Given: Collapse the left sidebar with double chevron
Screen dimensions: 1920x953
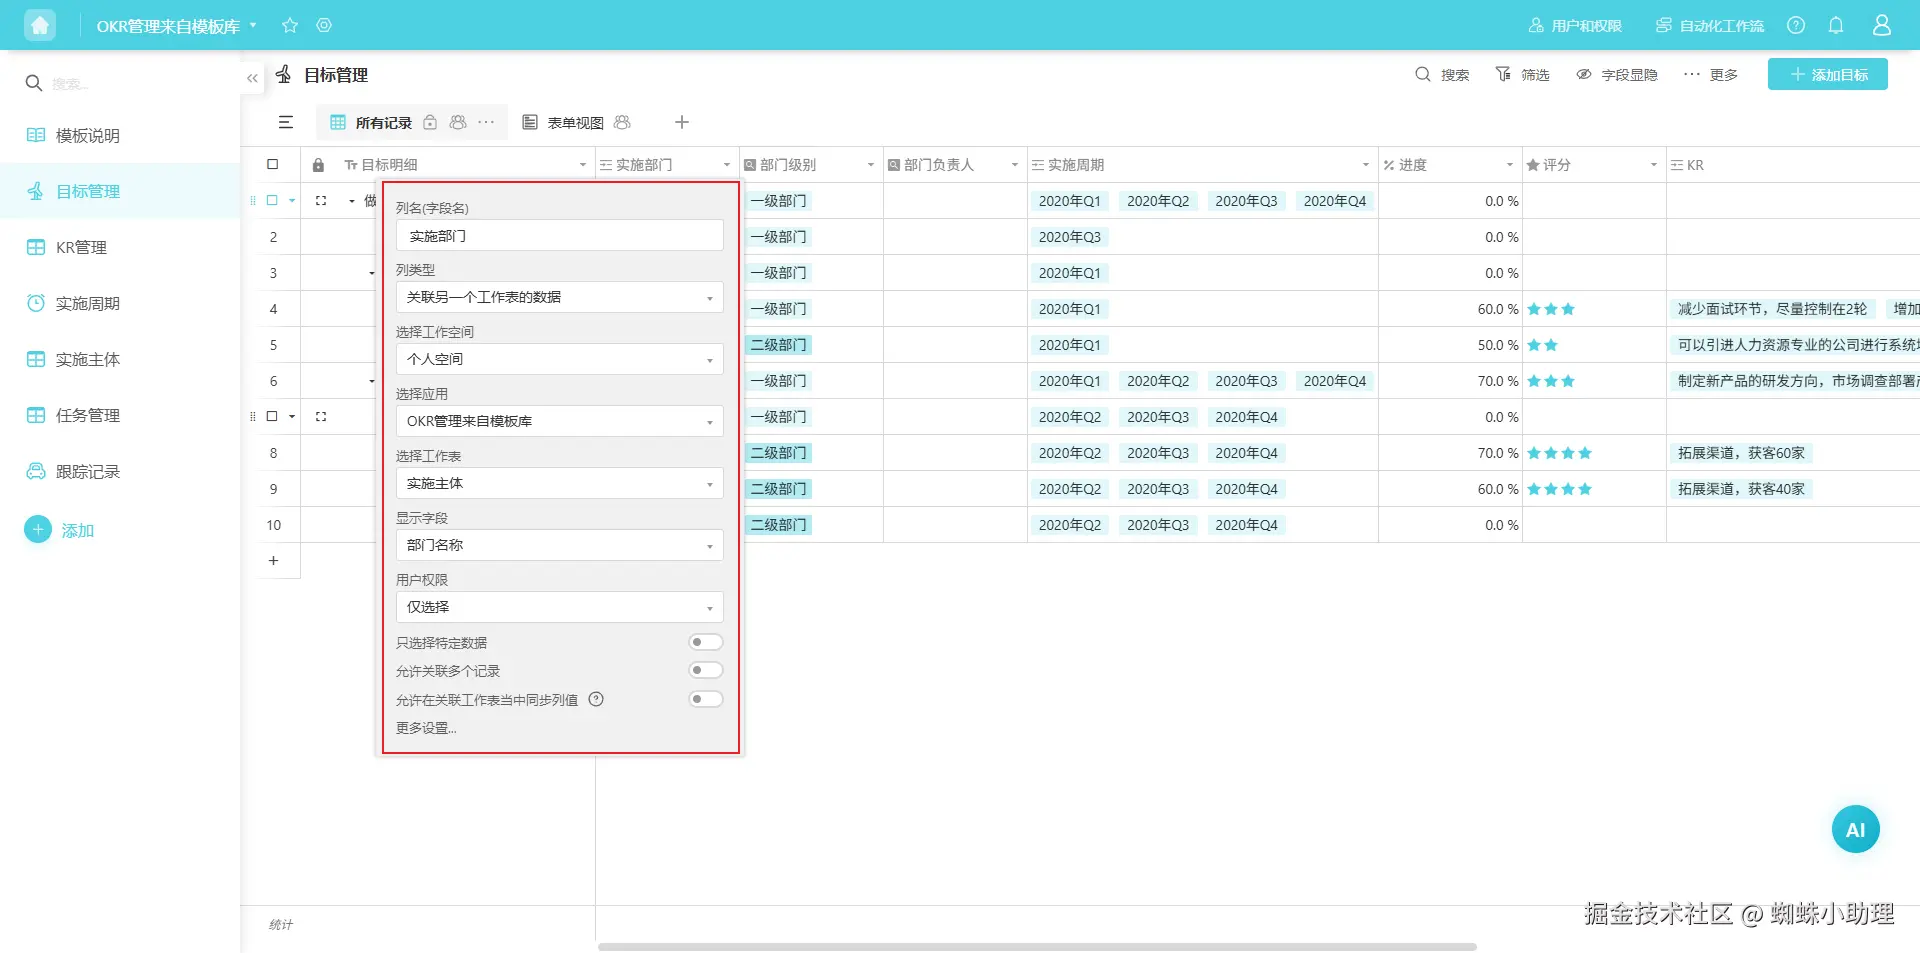Looking at the screenshot, I should coord(252,78).
